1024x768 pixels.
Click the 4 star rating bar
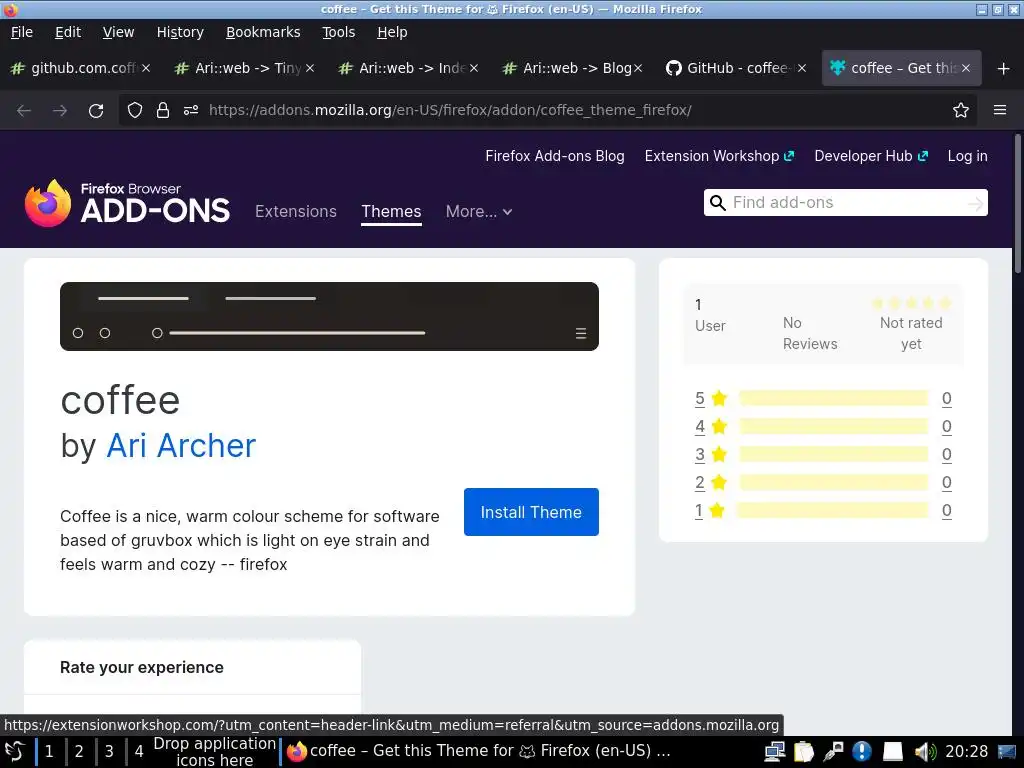coord(833,426)
